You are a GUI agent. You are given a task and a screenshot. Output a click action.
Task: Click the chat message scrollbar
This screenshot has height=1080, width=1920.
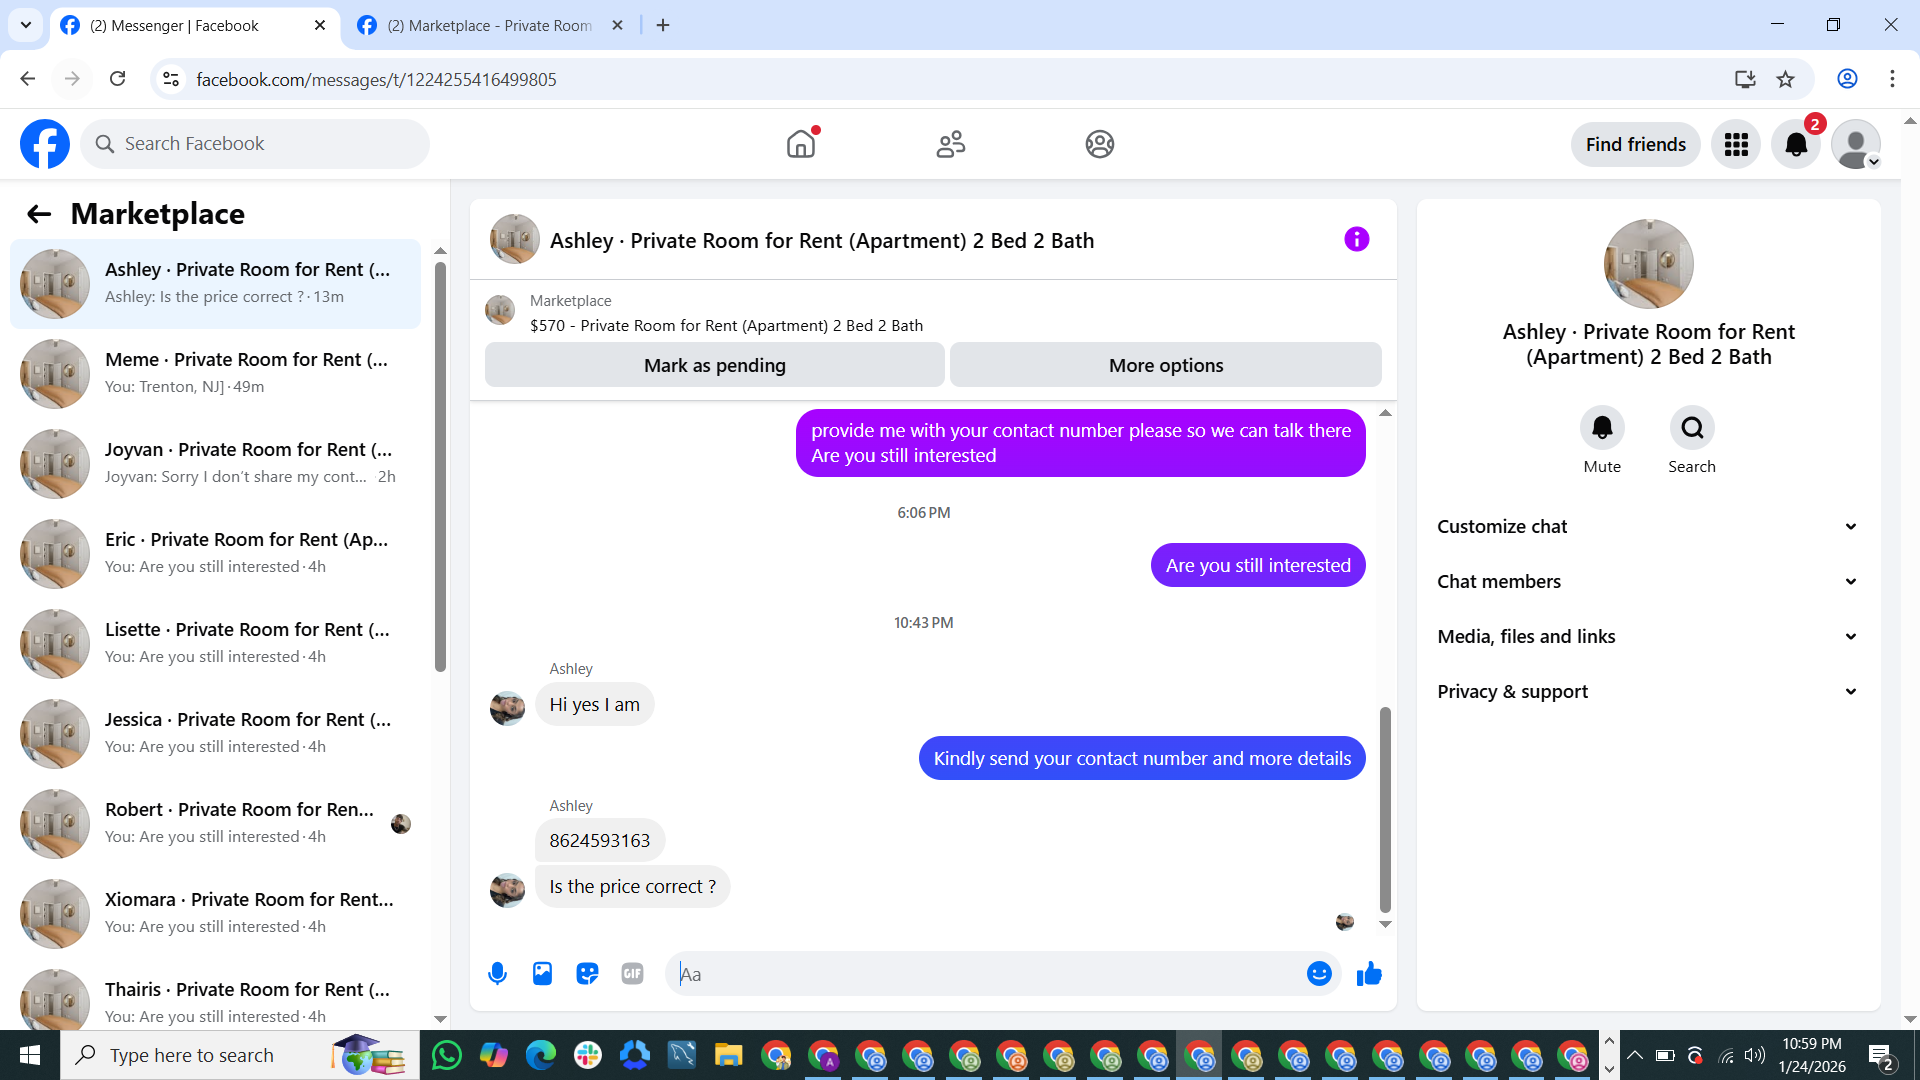(x=1385, y=808)
